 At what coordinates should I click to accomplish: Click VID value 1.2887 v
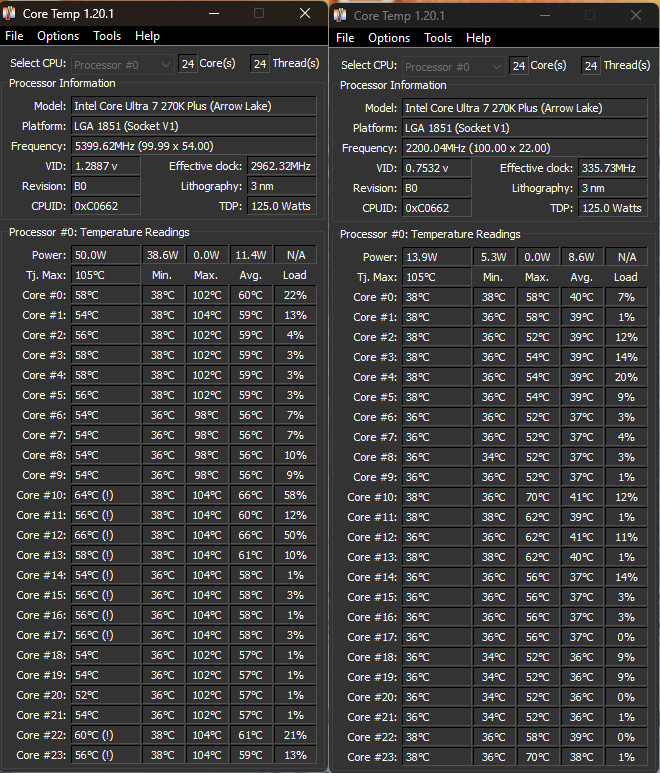point(106,166)
